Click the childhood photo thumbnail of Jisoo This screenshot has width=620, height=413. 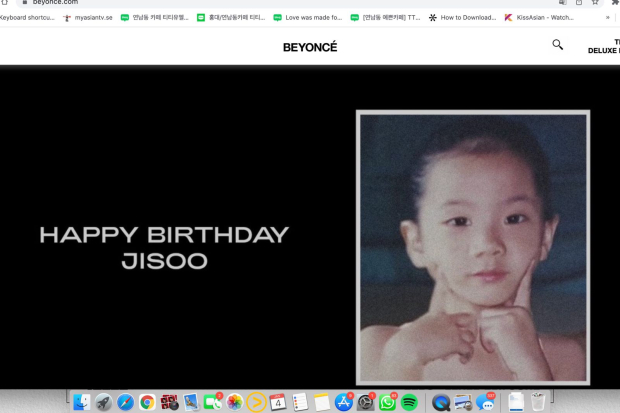[x=473, y=248]
